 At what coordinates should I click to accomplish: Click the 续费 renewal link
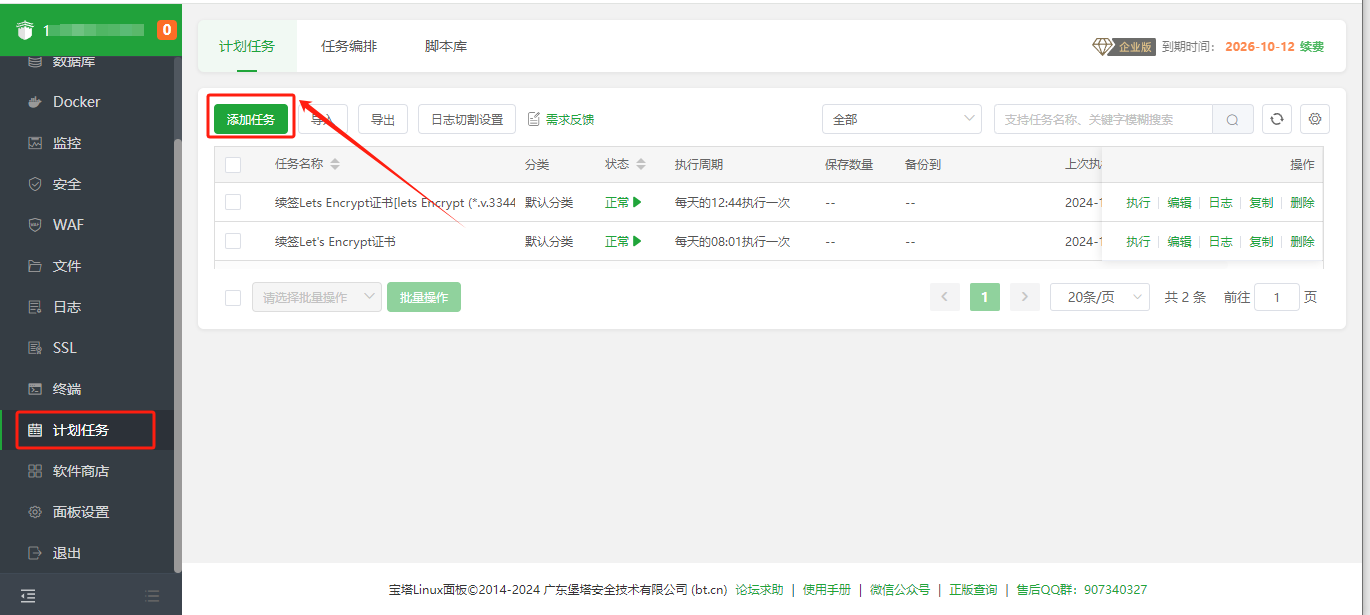tap(1312, 47)
